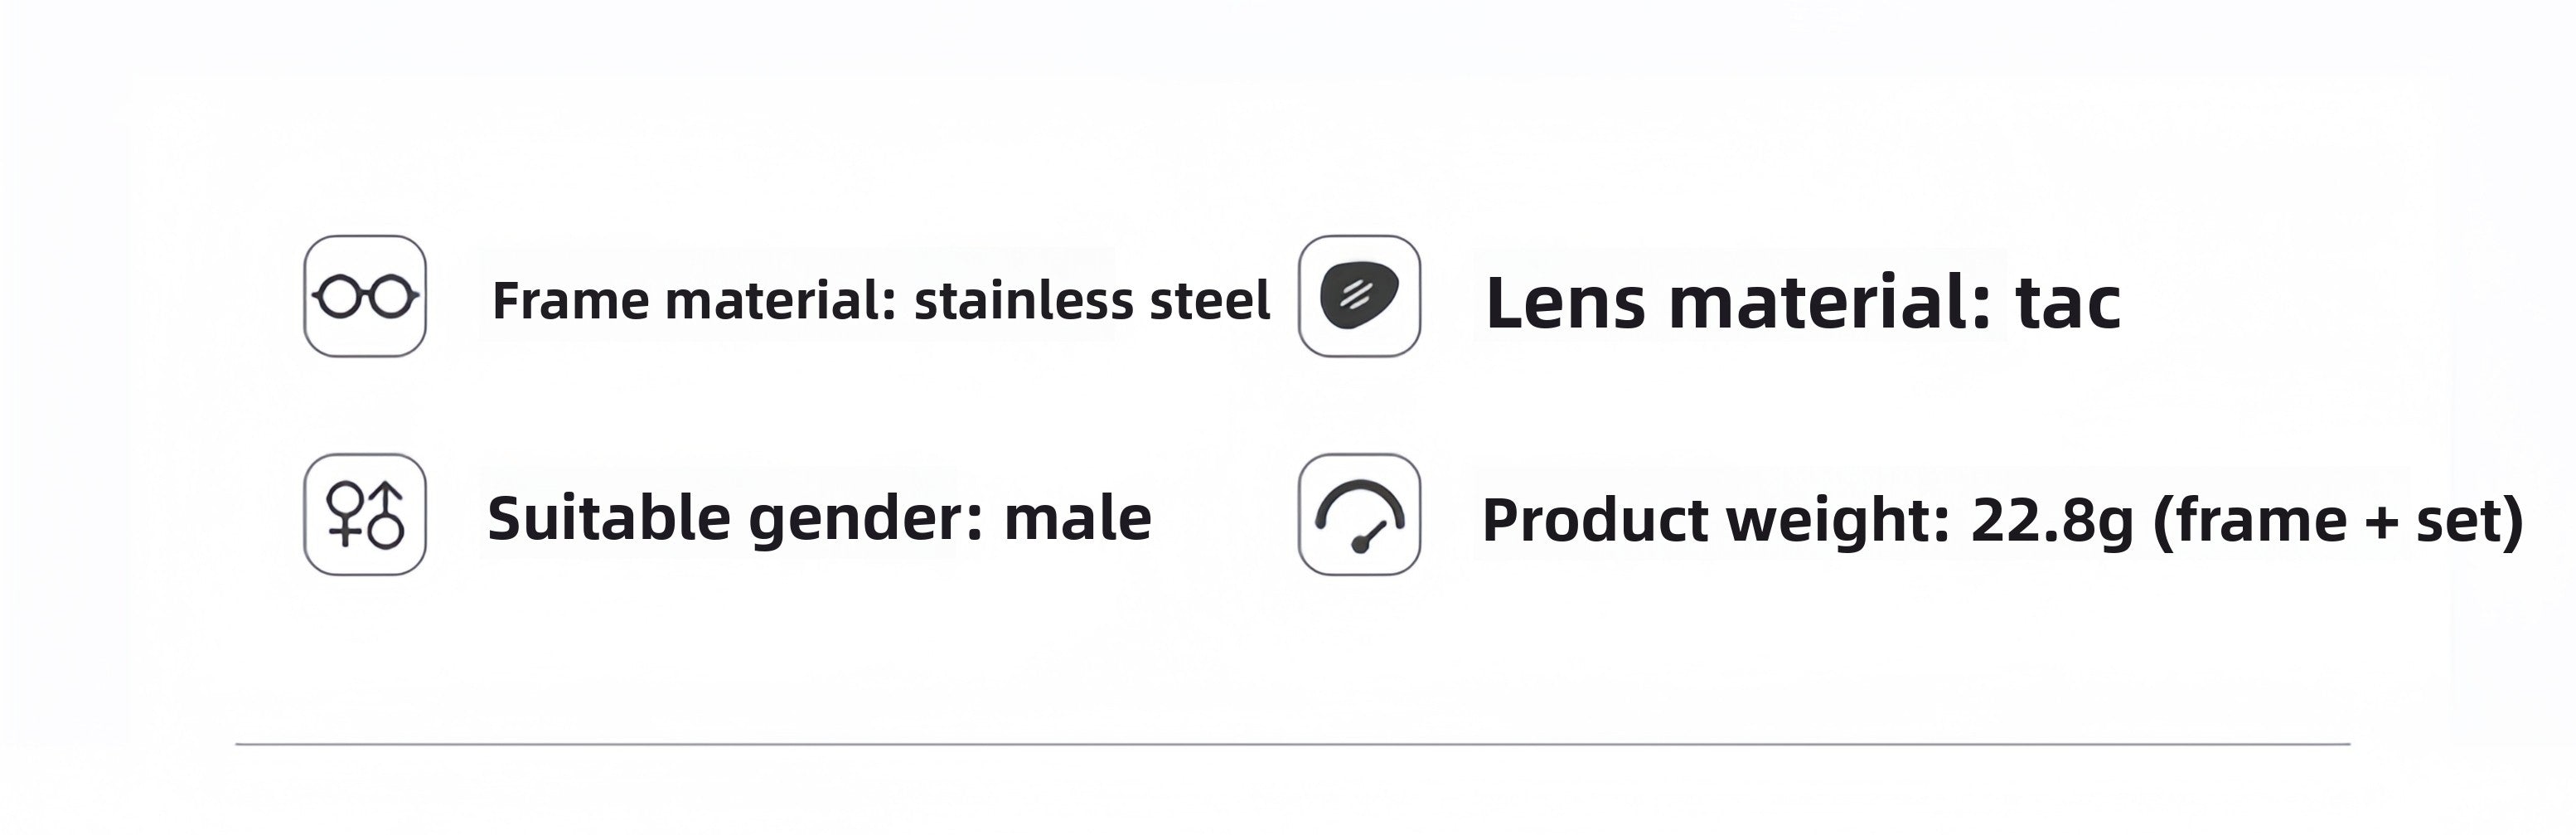Click the gender symbols icon
The width and height of the screenshot is (2576, 835).
coord(365,514)
